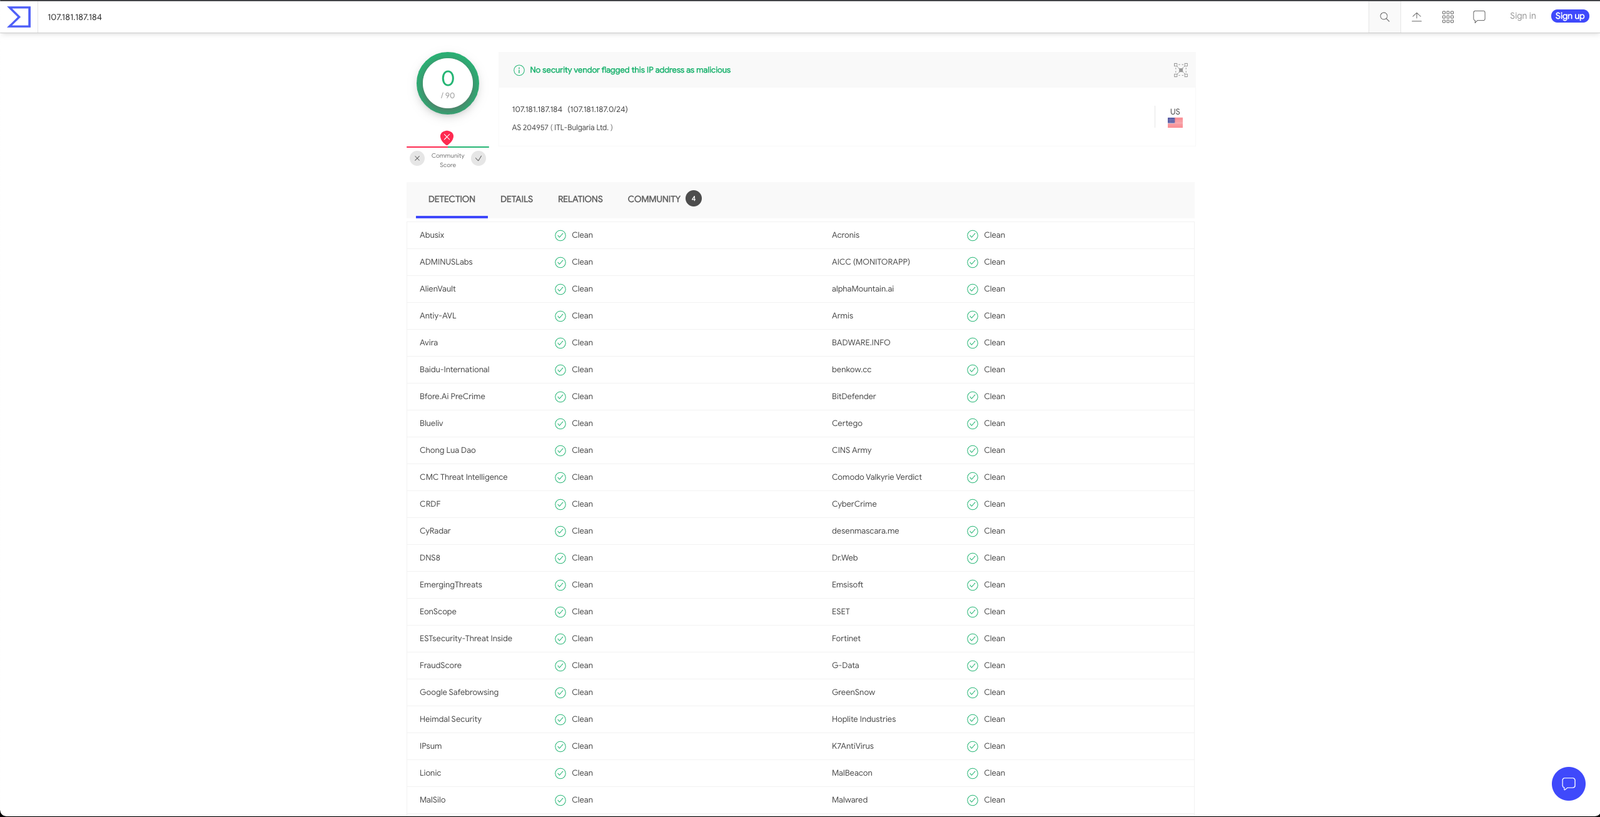Click the info icon in the banner
Screen dimensions: 1600x817
(x=518, y=70)
